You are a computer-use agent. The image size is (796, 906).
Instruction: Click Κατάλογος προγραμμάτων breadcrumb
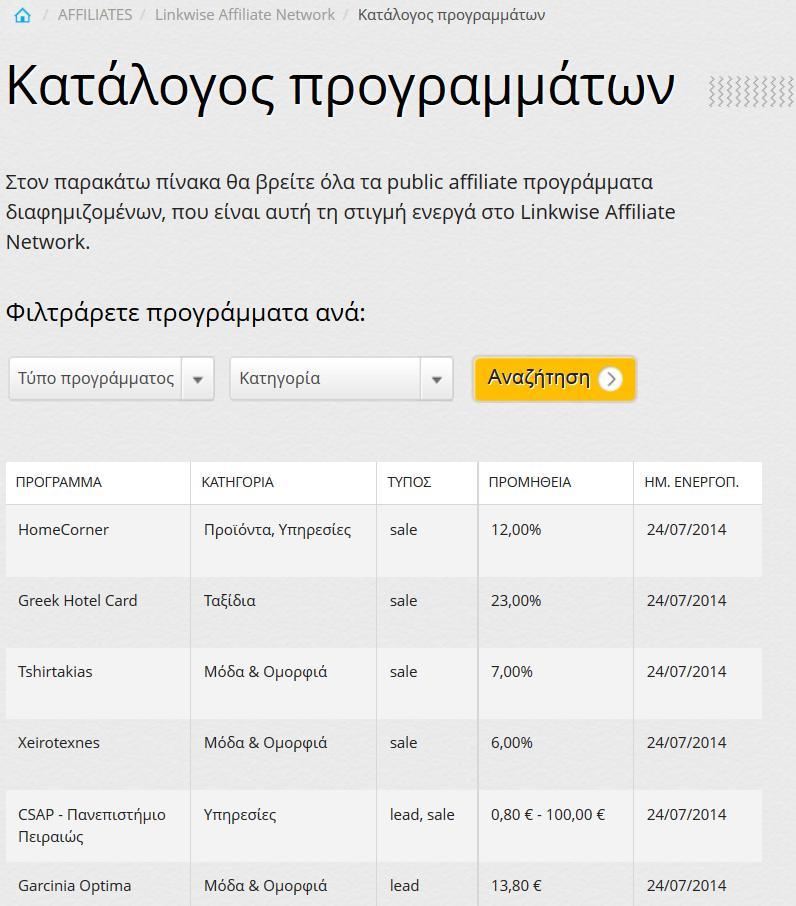[x=451, y=15]
